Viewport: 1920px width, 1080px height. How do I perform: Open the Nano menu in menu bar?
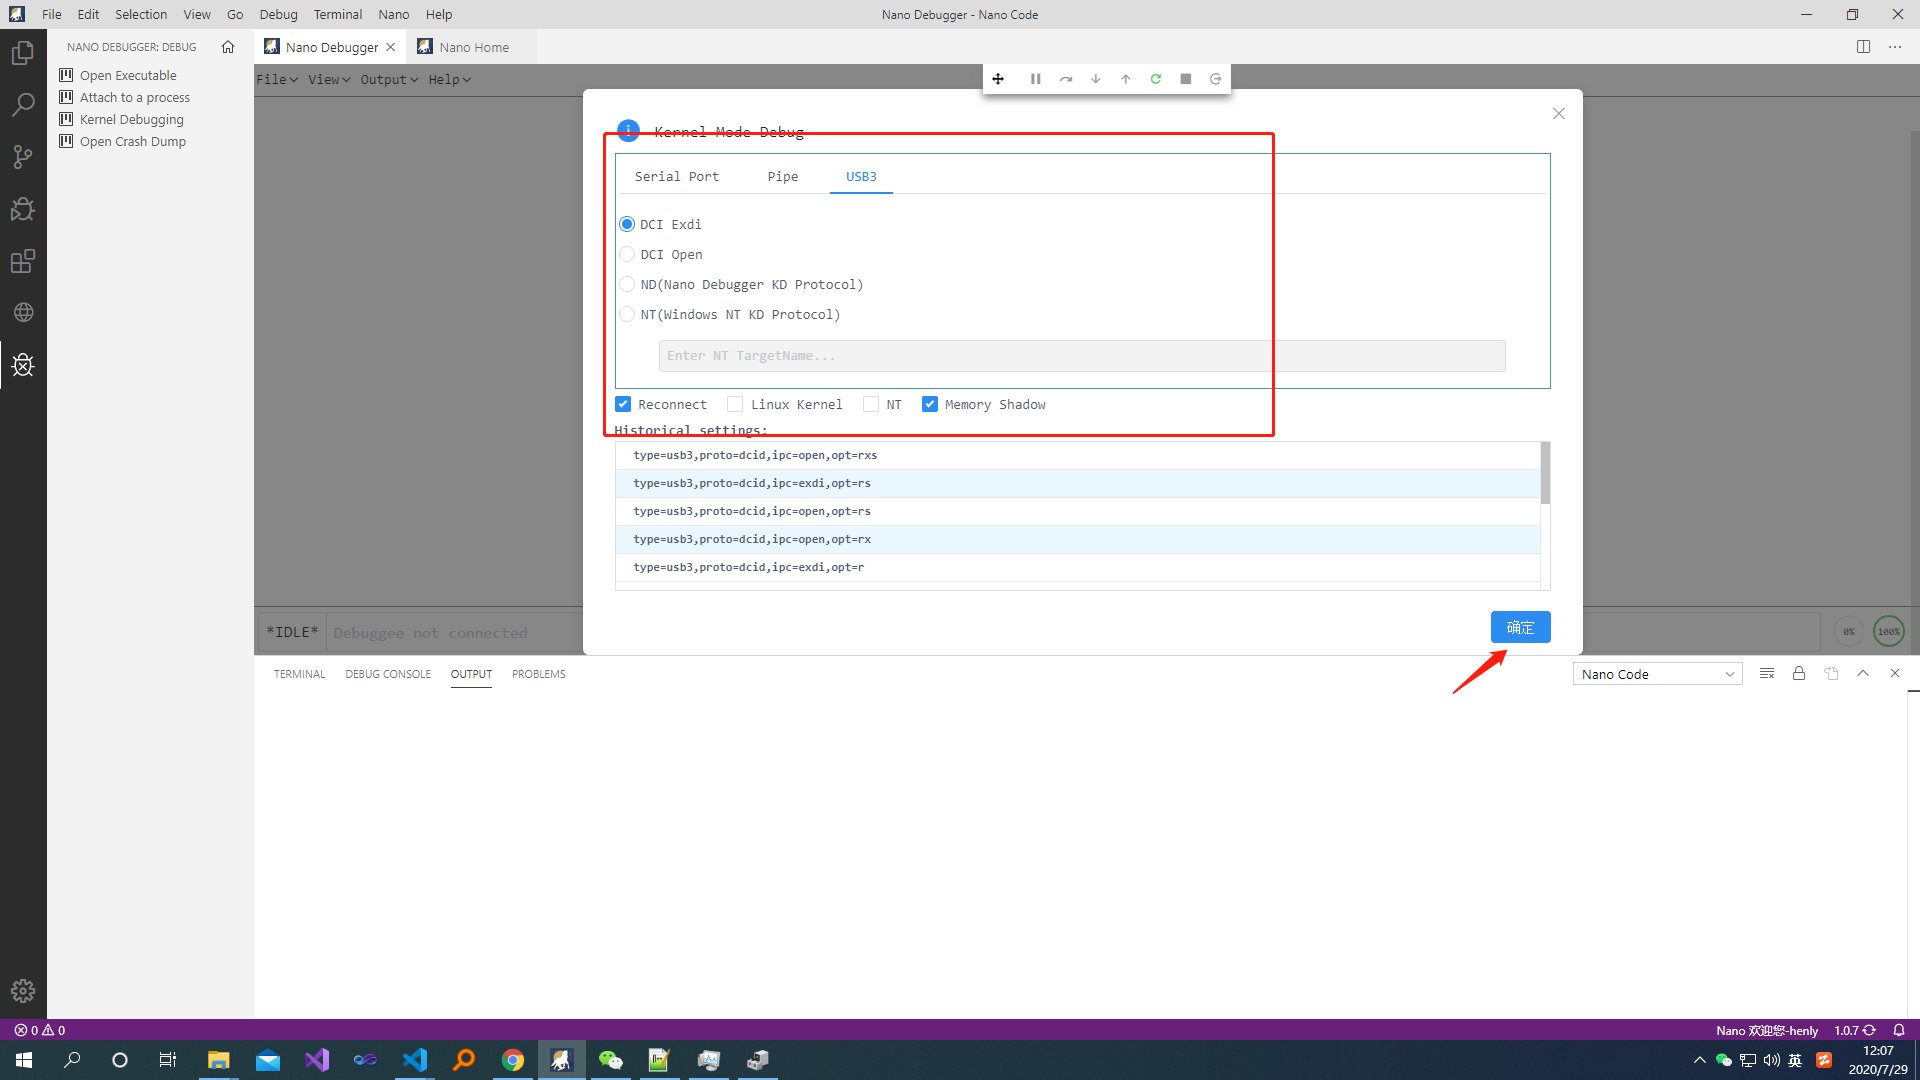[394, 14]
